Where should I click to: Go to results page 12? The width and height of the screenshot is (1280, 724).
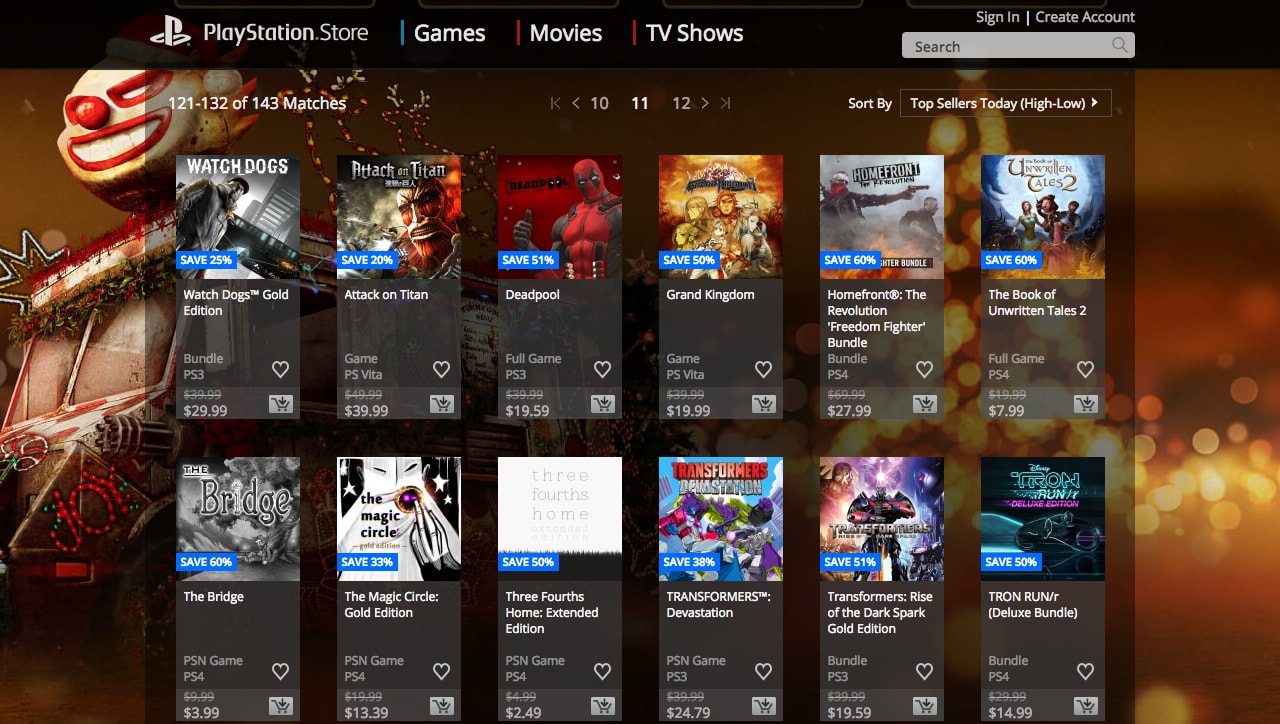coord(681,103)
